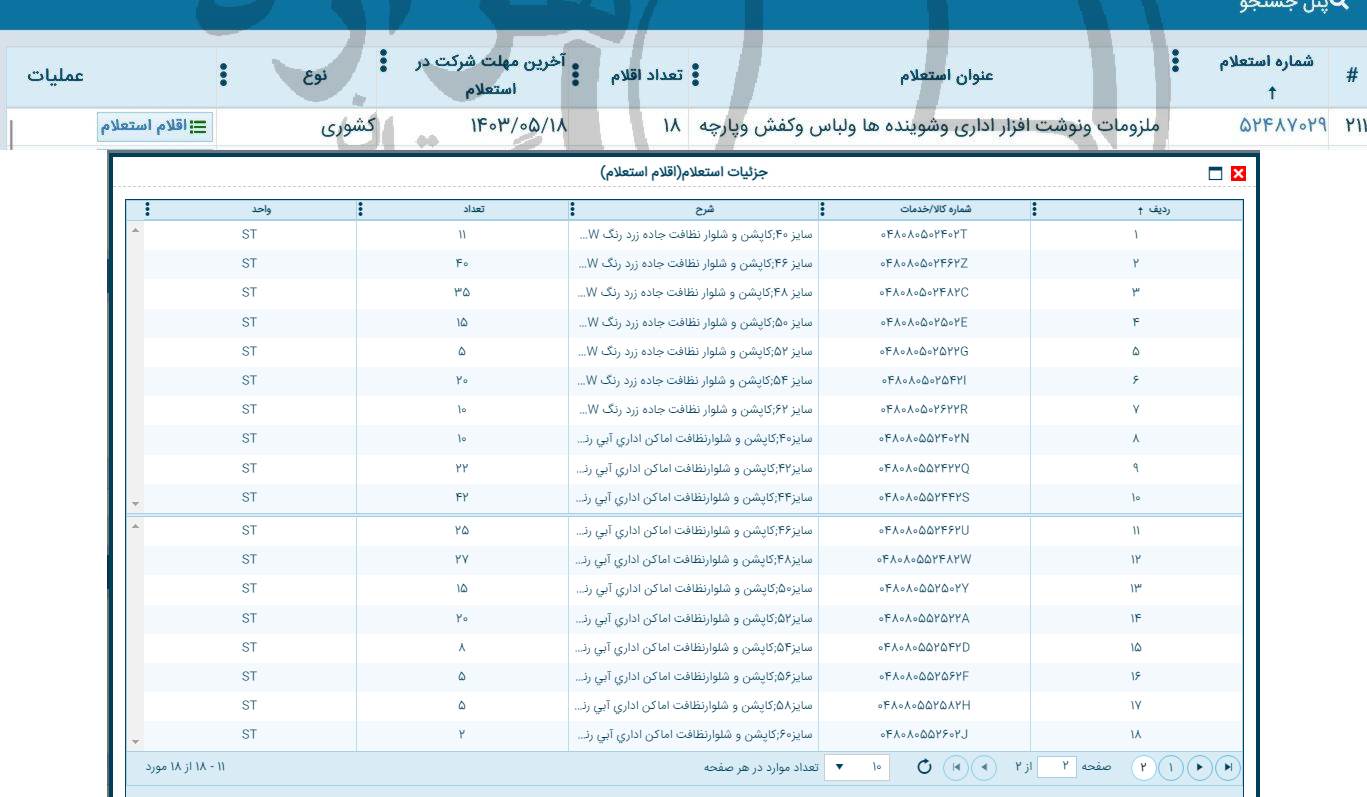Select item code ۰۴۸۰۸۰۵۵۲۵۰۲Y cell

pos(924,588)
